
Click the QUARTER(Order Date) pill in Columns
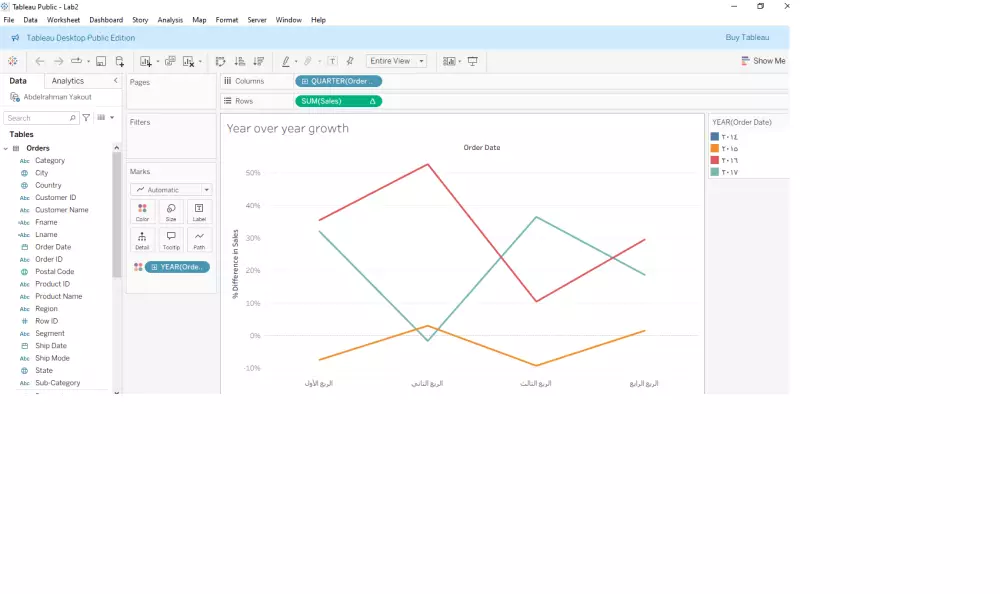(339, 81)
